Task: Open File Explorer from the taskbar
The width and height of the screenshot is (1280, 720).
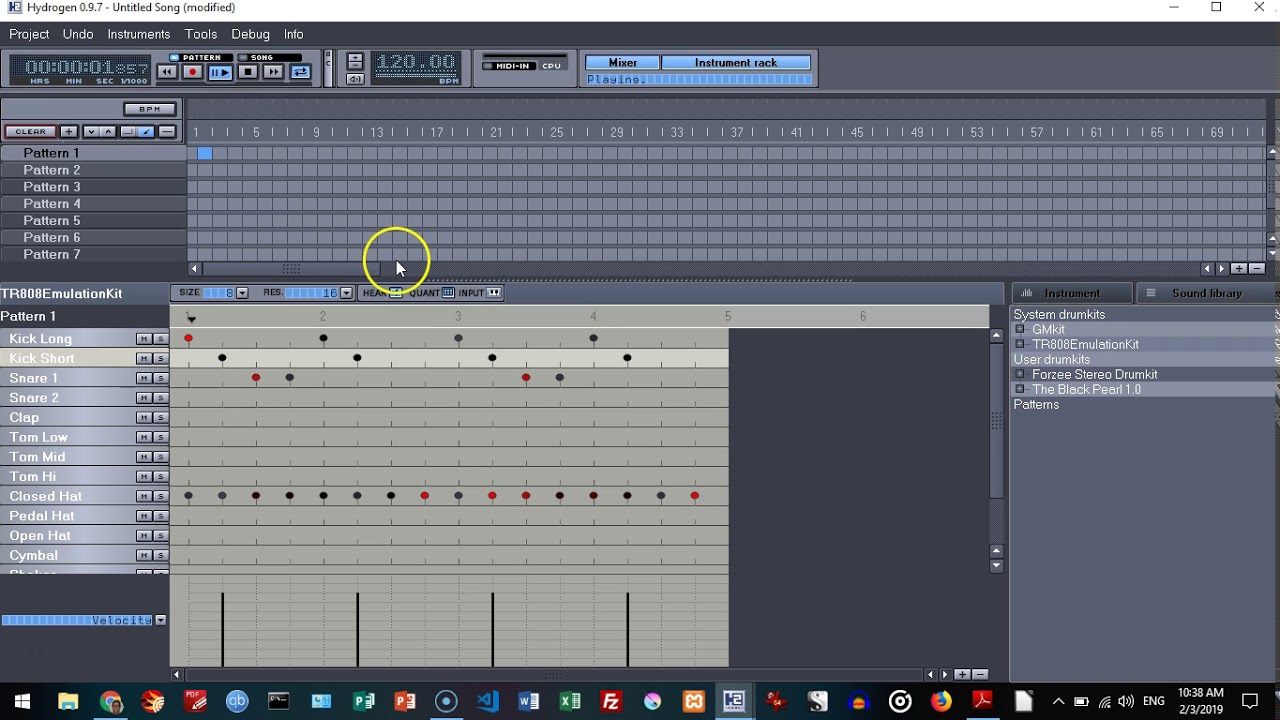Action: (x=68, y=701)
